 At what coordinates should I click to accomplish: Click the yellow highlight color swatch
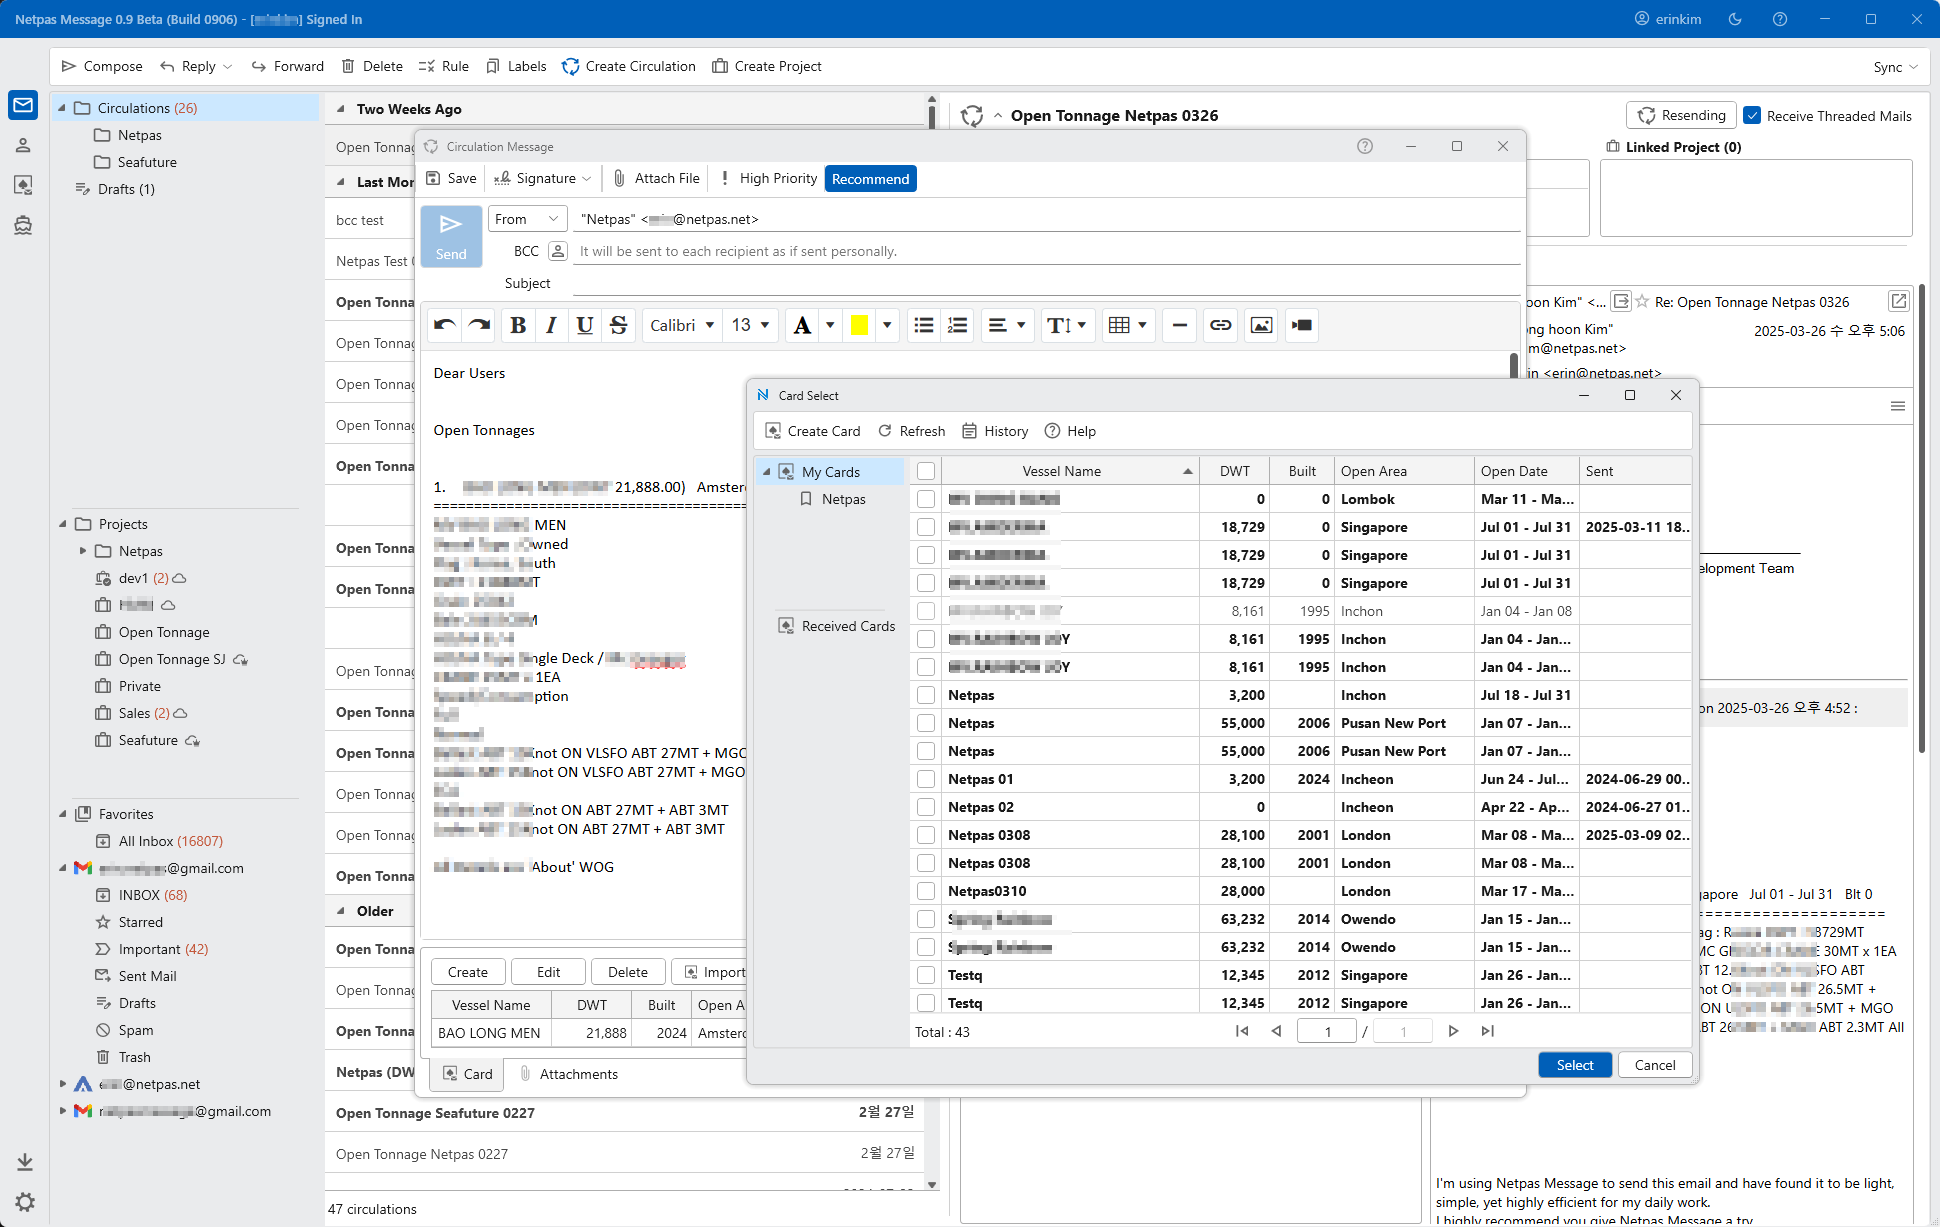859,325
